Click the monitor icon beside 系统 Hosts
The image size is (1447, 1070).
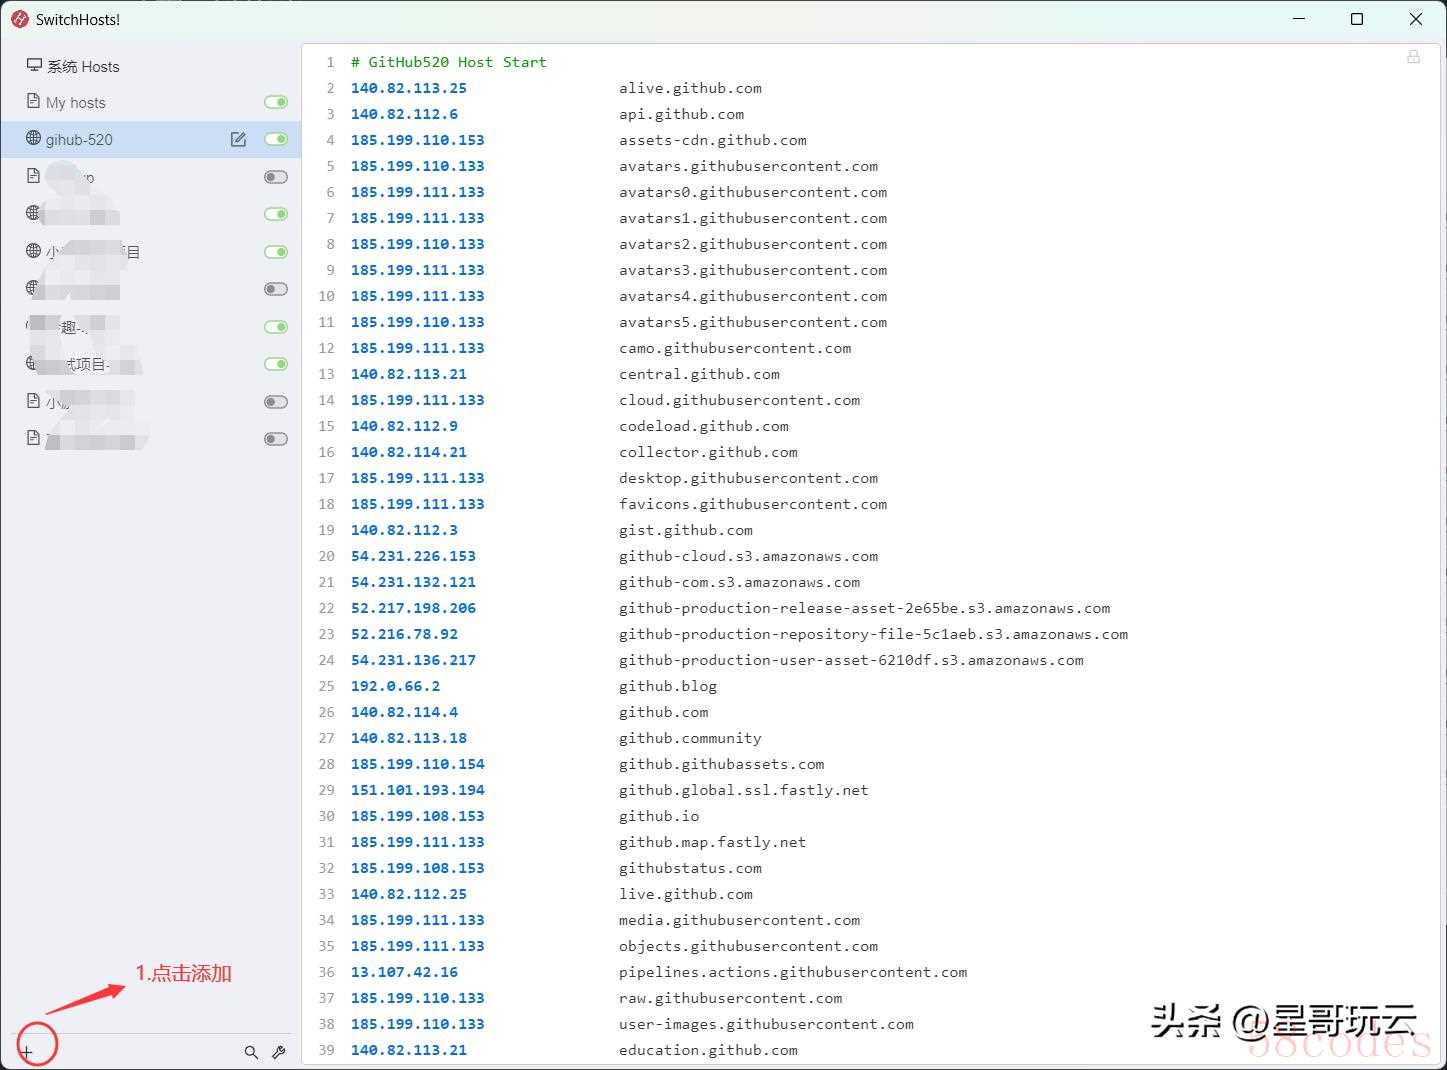[34, 65]
